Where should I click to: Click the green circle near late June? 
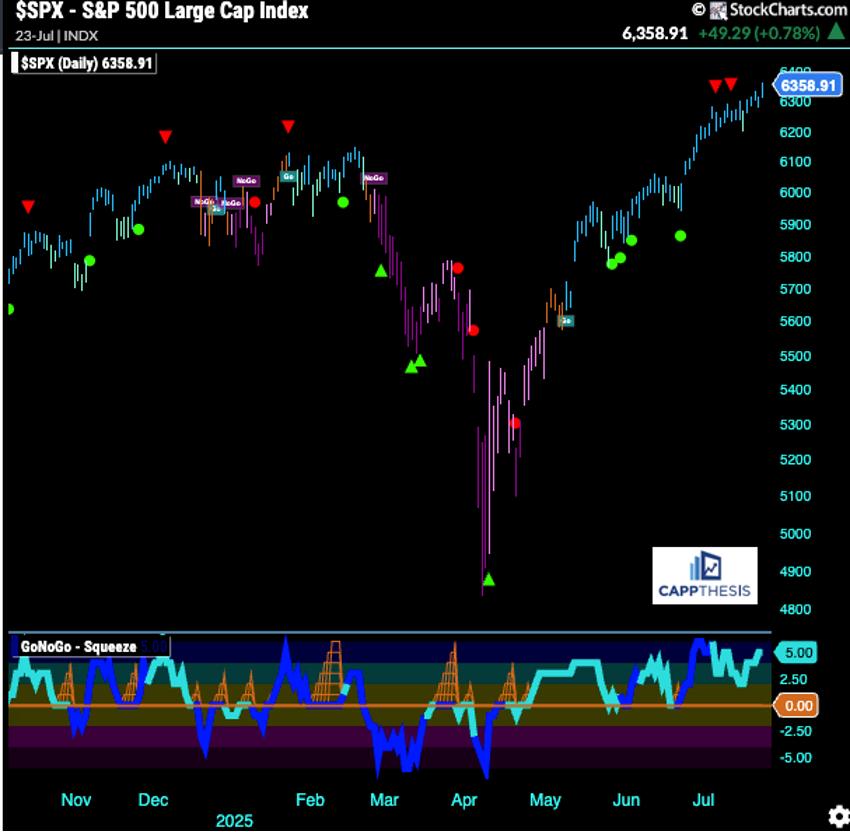pyautogui.click(x=681, y=236)
